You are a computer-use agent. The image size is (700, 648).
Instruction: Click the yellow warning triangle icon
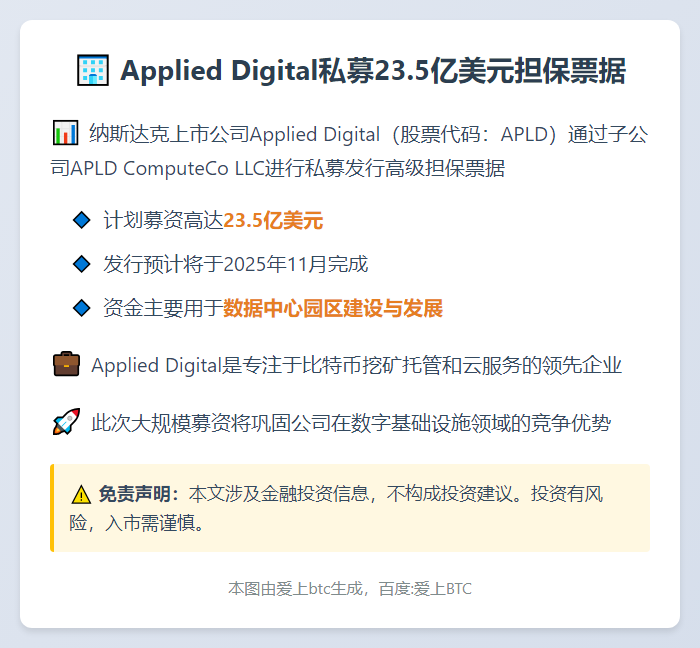coord(81,494)
